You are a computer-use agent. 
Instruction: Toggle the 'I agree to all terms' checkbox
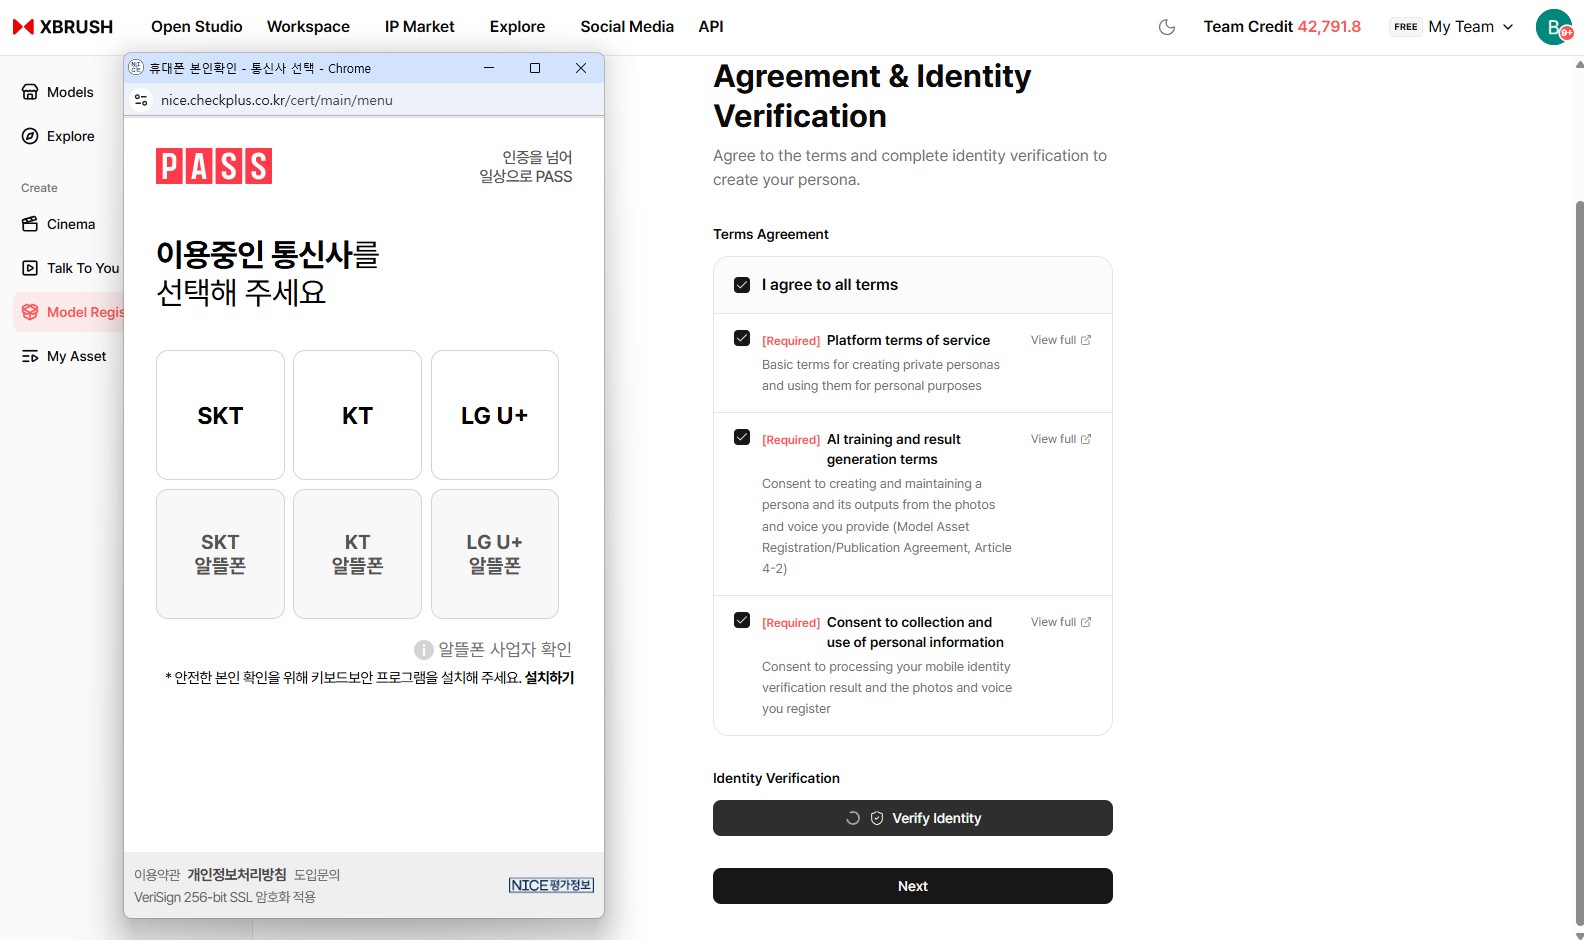742,285
